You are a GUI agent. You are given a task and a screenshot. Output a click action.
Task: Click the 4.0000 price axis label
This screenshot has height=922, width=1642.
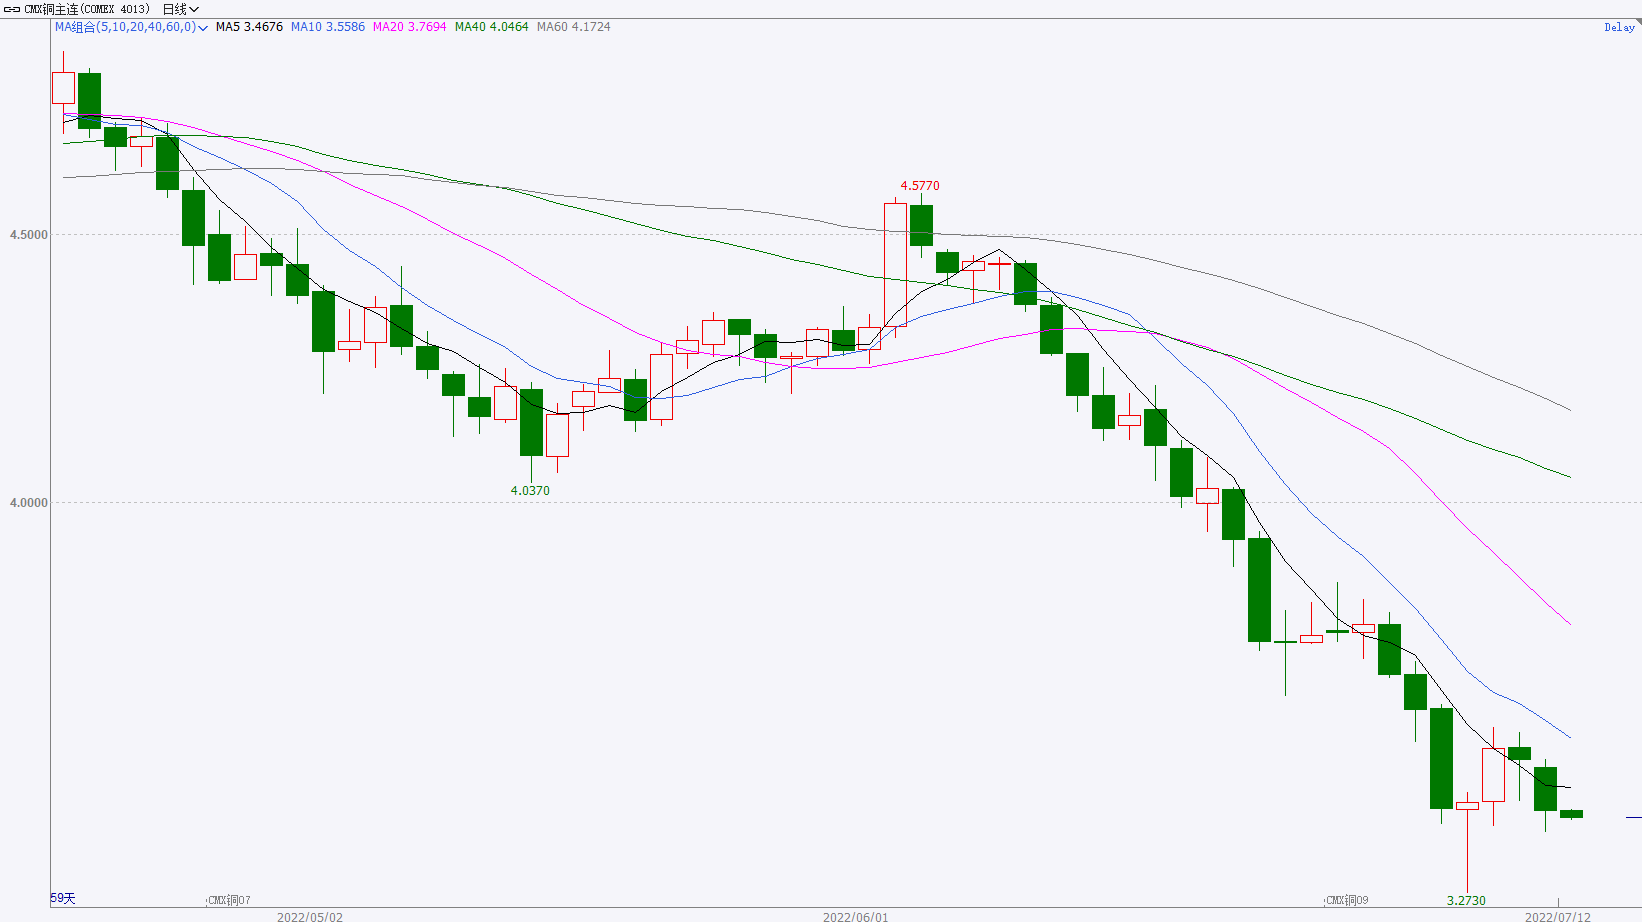(28, 503)
